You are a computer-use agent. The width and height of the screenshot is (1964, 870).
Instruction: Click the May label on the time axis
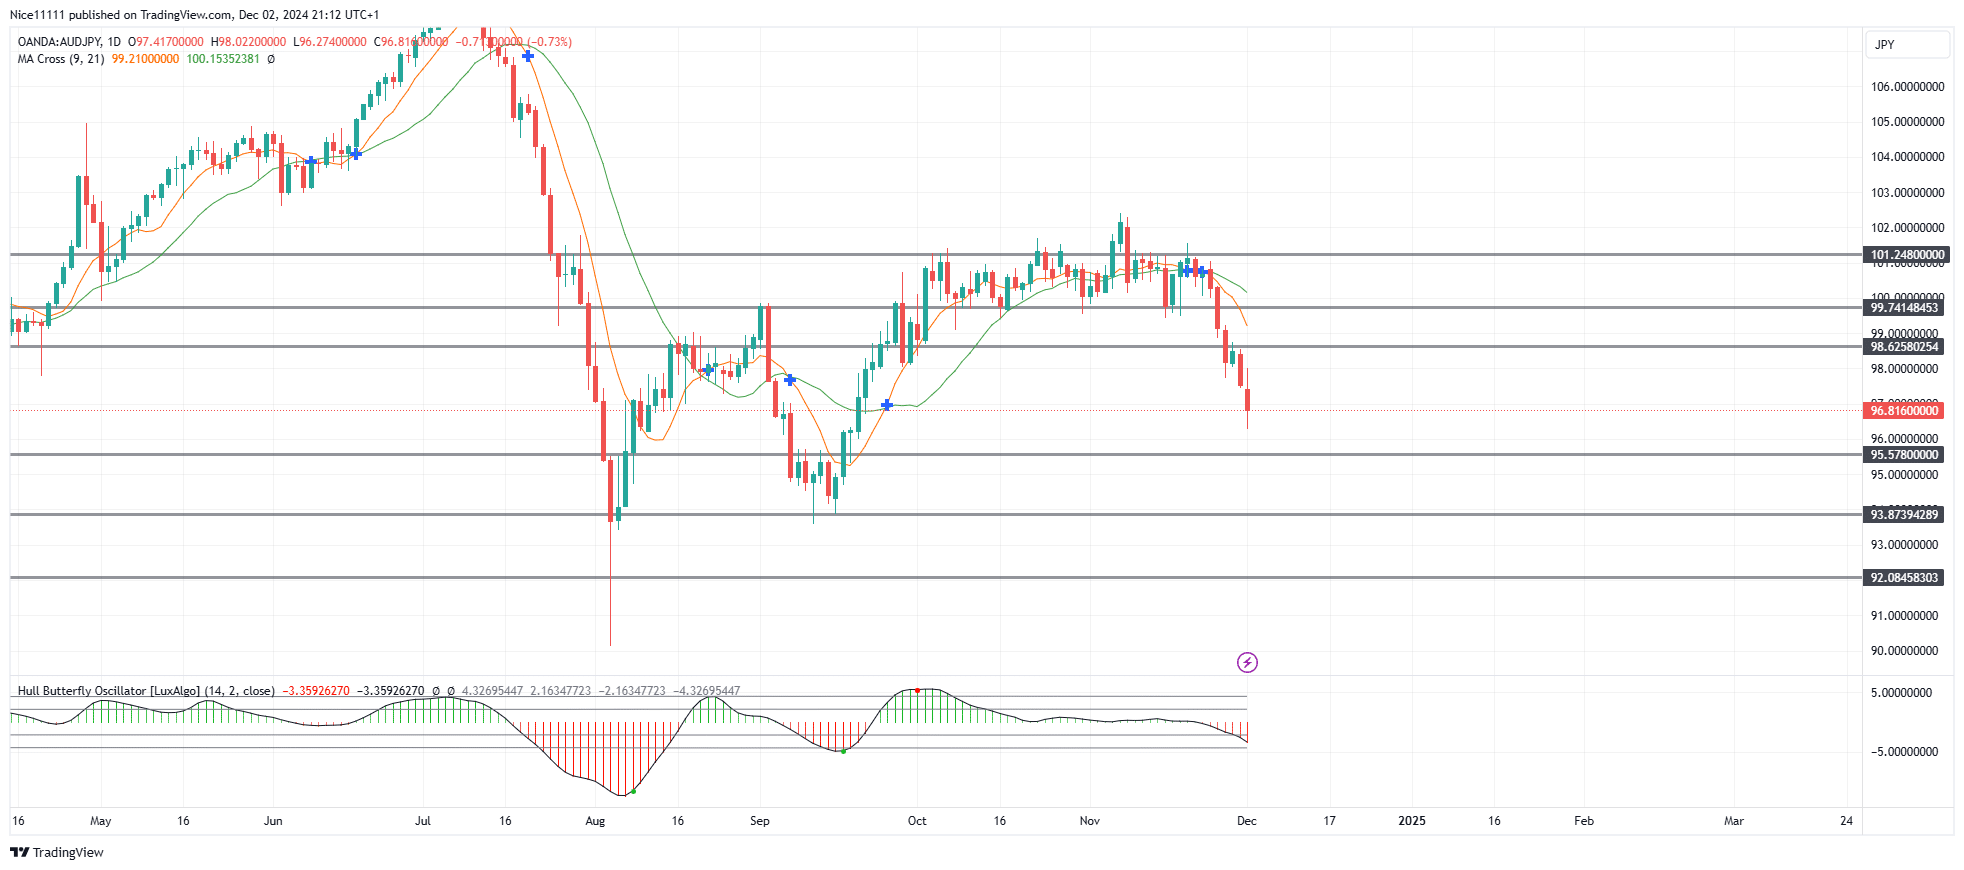point(101,821)
